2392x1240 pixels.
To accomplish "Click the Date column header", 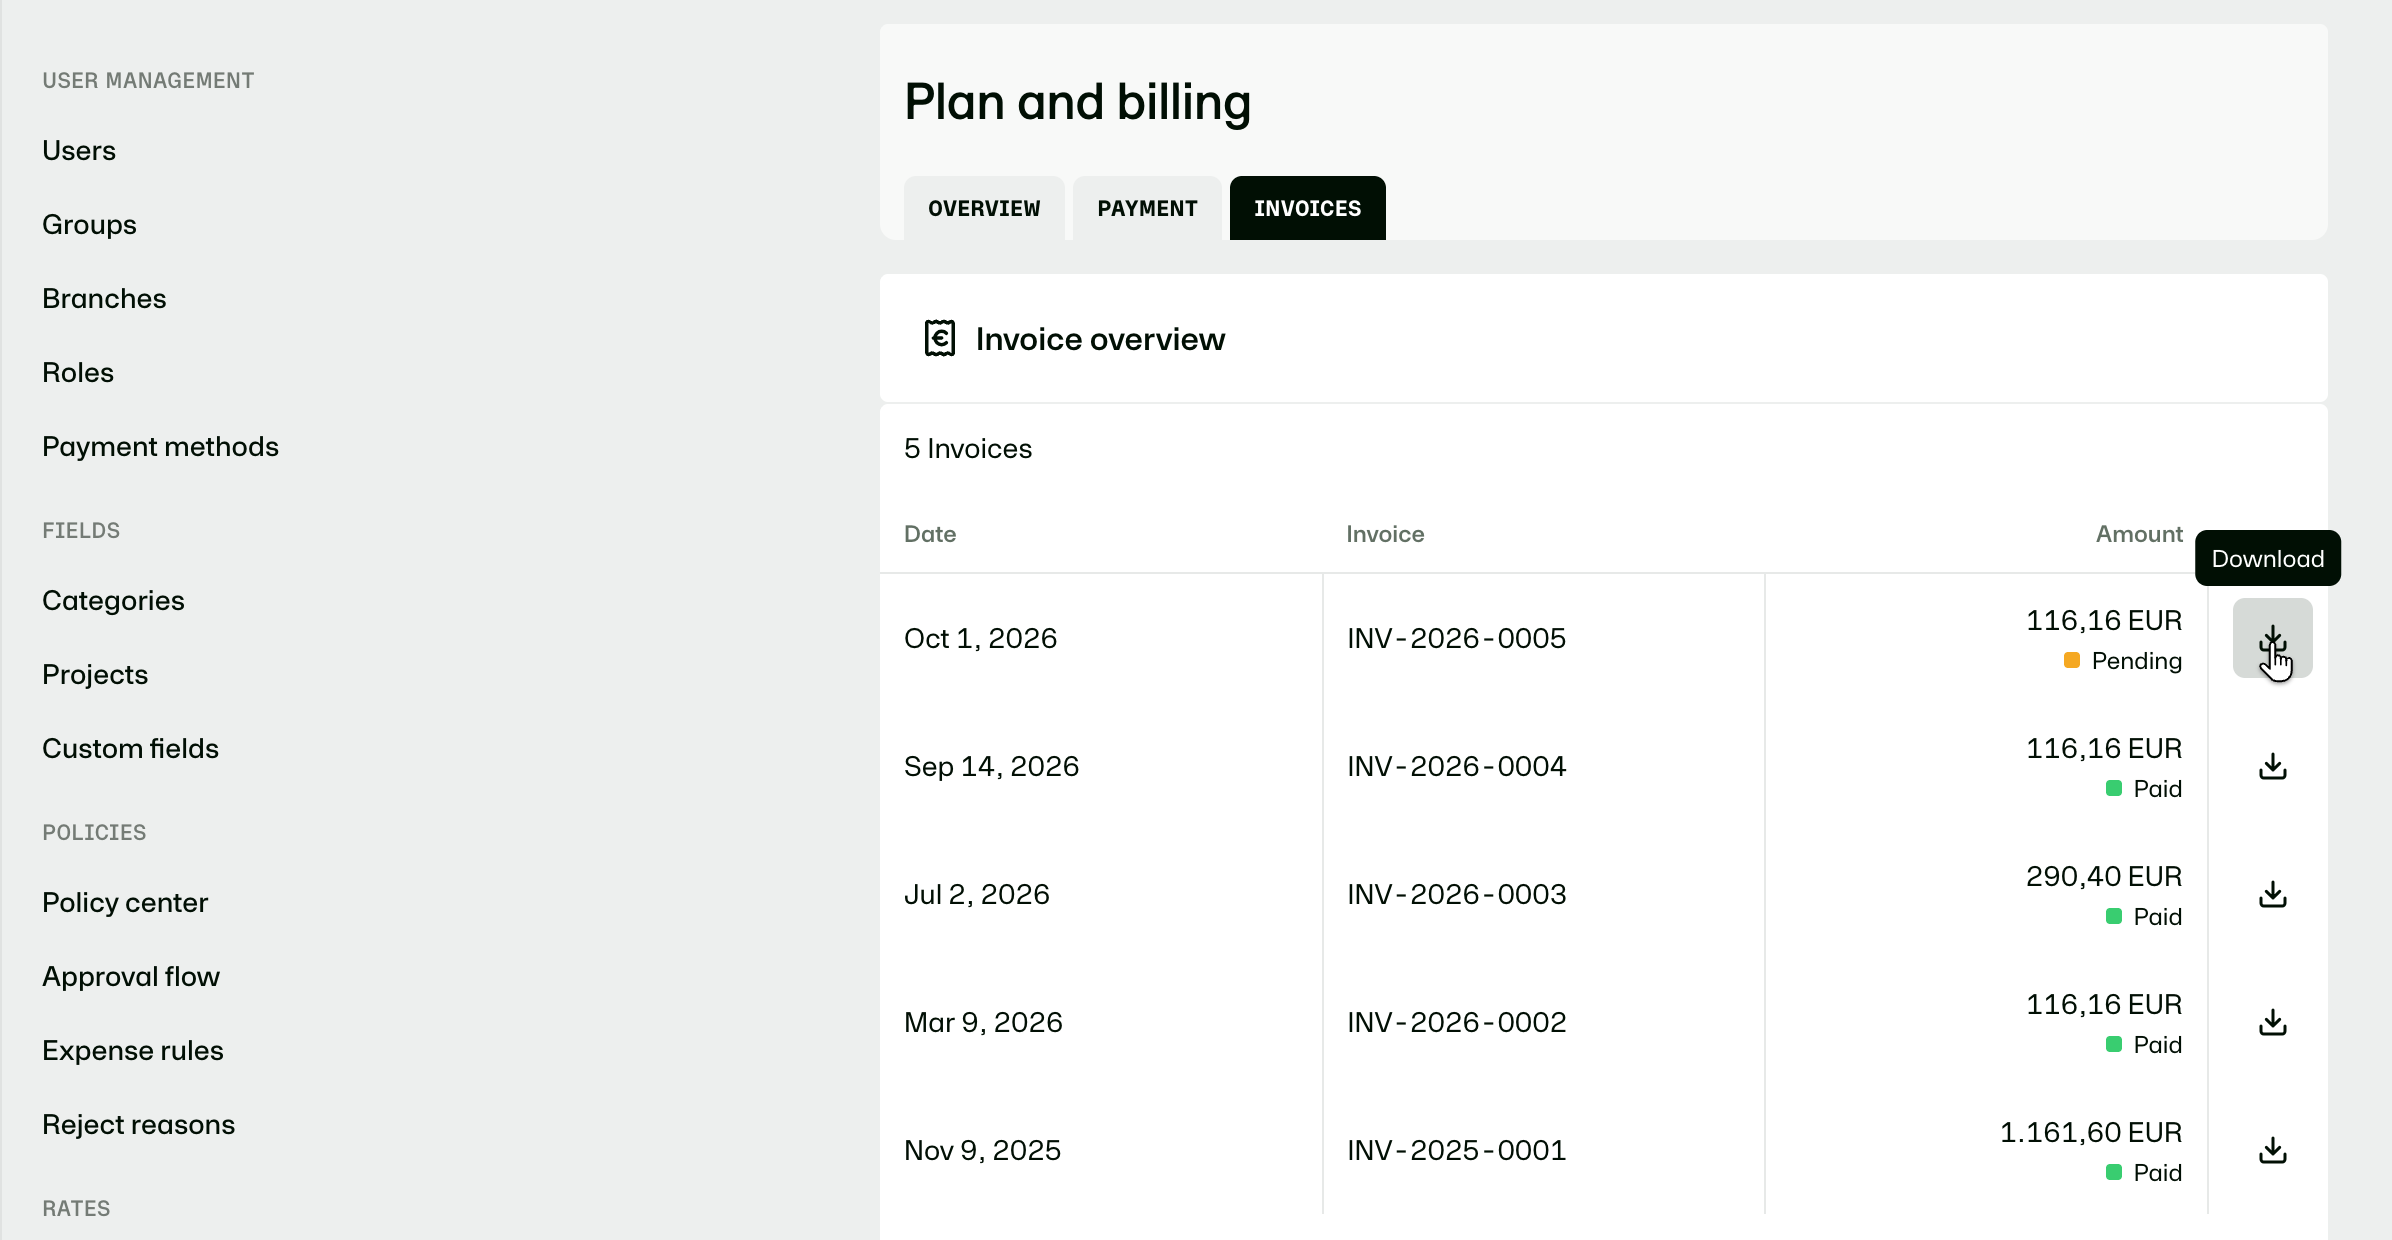I will click(930, 534).
